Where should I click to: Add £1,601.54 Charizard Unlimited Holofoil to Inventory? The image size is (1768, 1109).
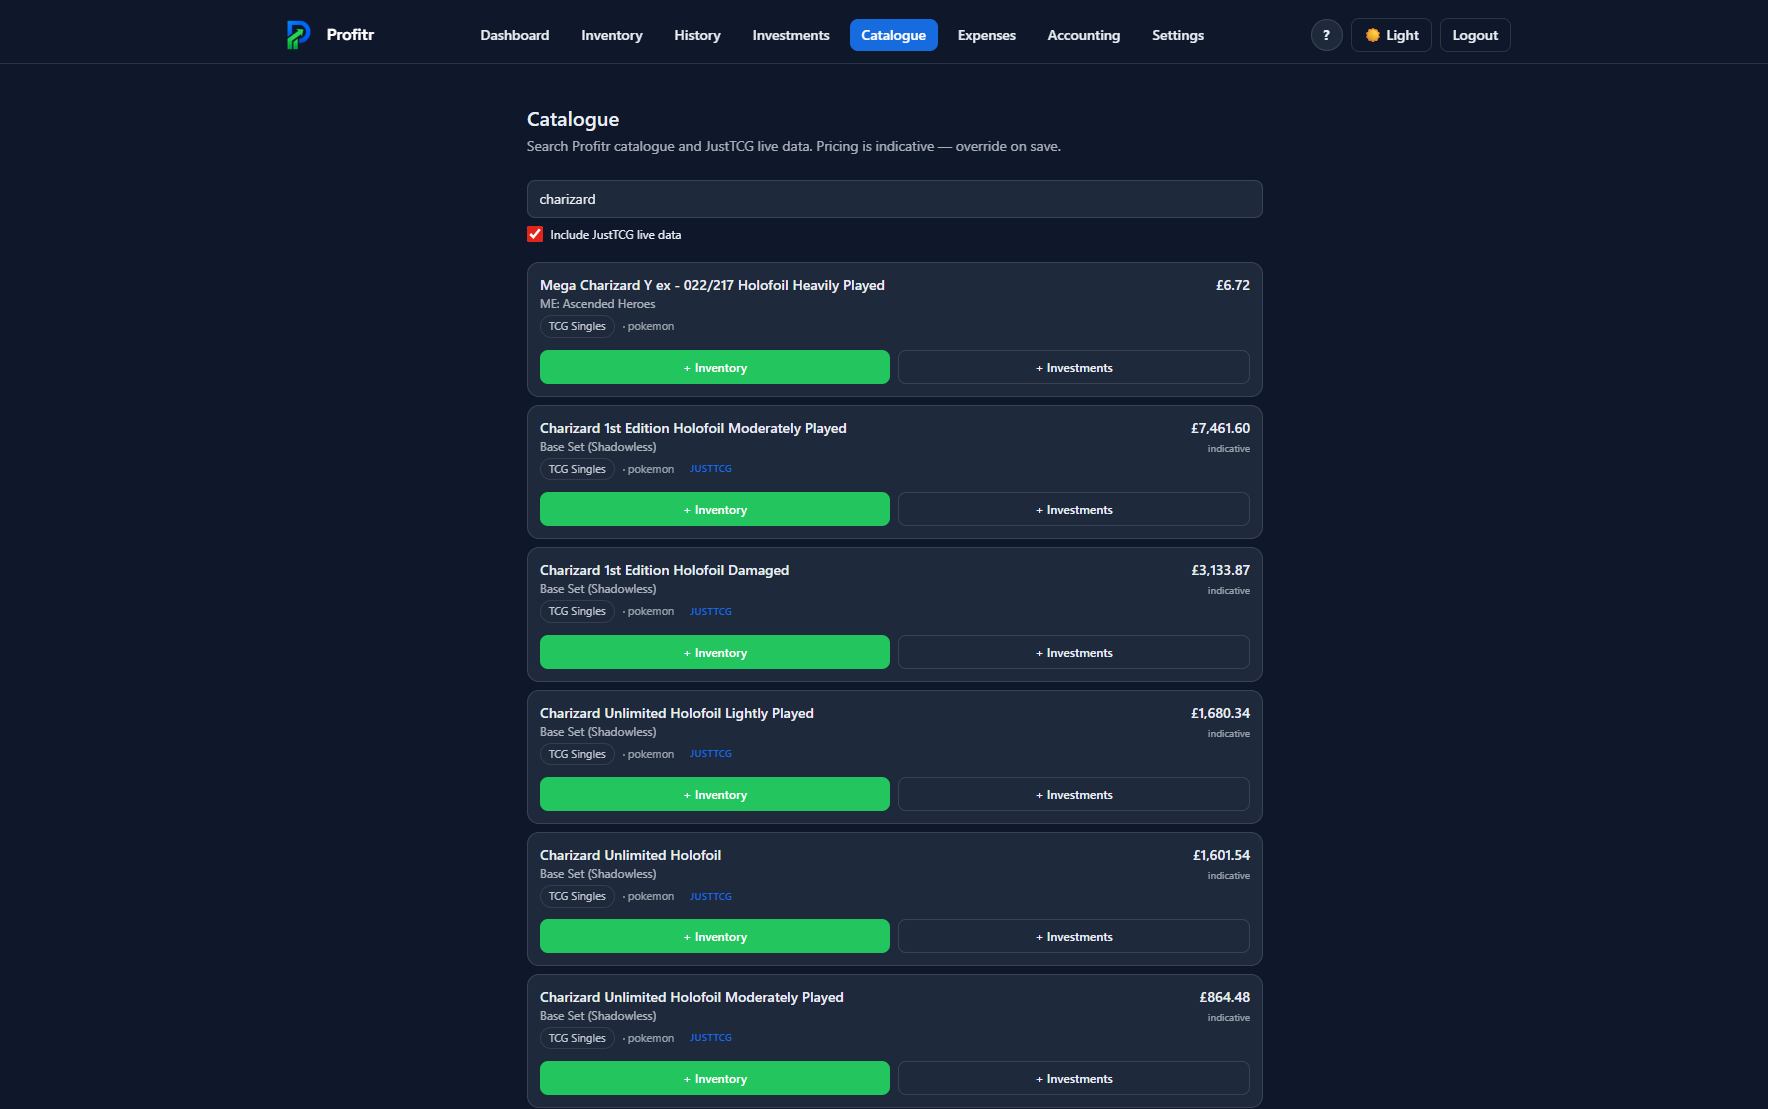(715, 936)
